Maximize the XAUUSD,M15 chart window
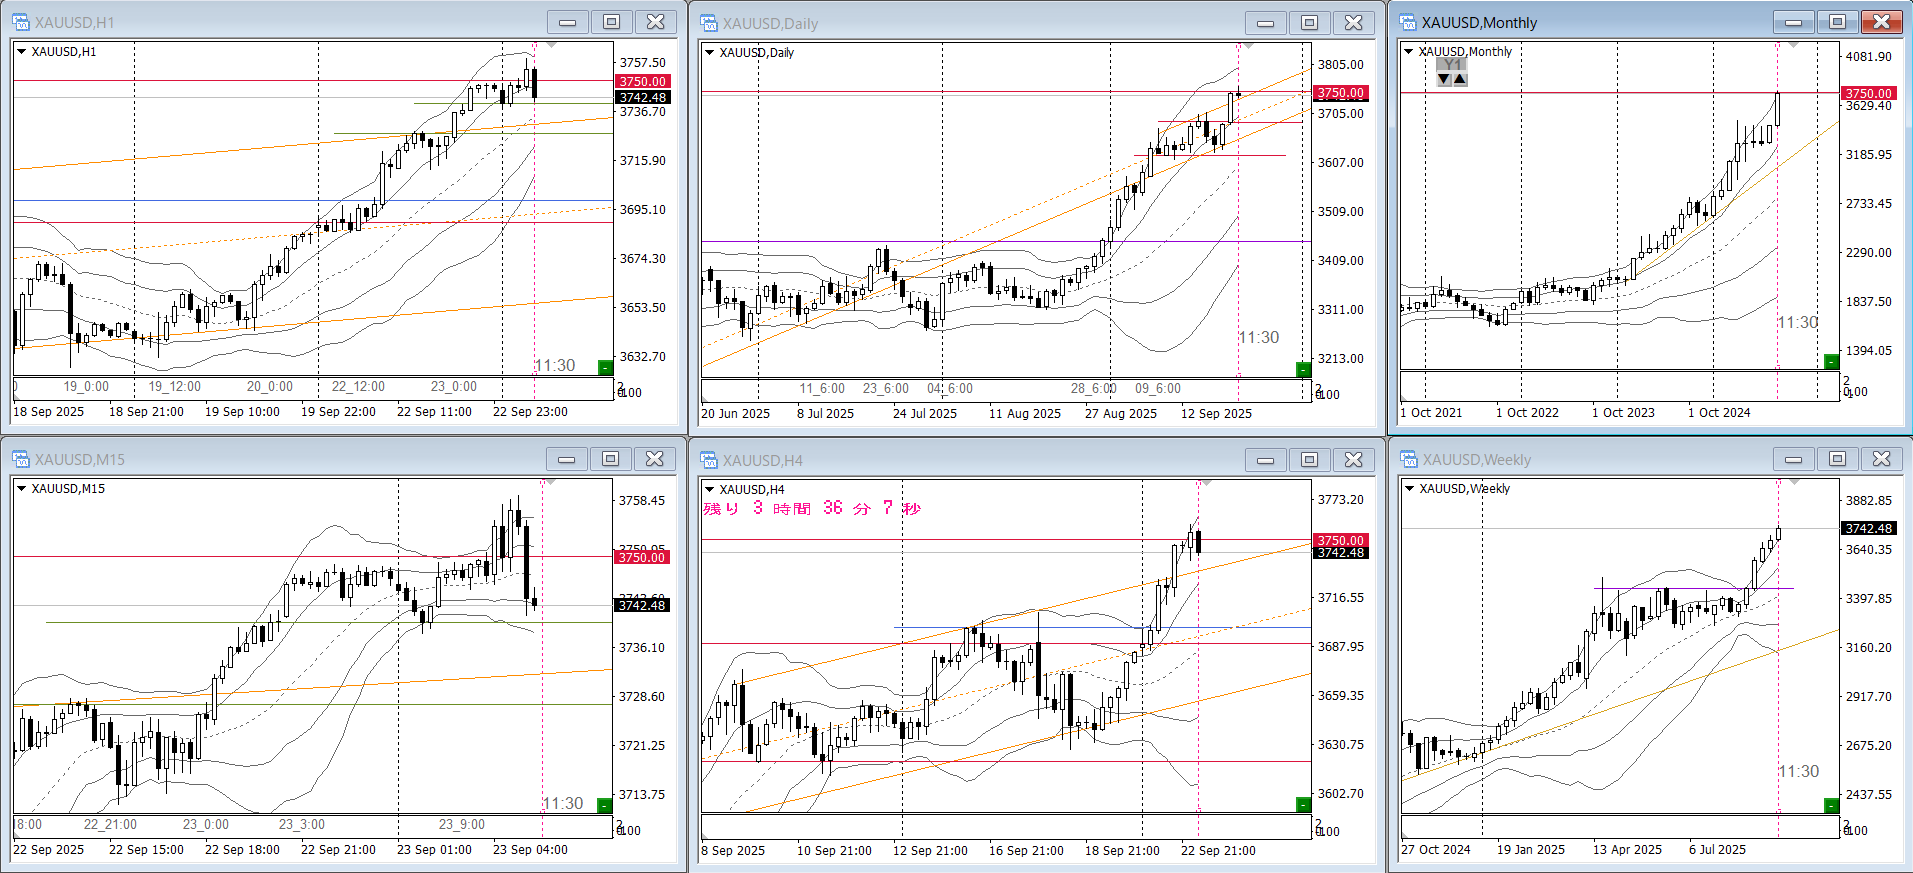Viewport: 1913px width, 873px height. pyautogui.click(x=610, y=459)
